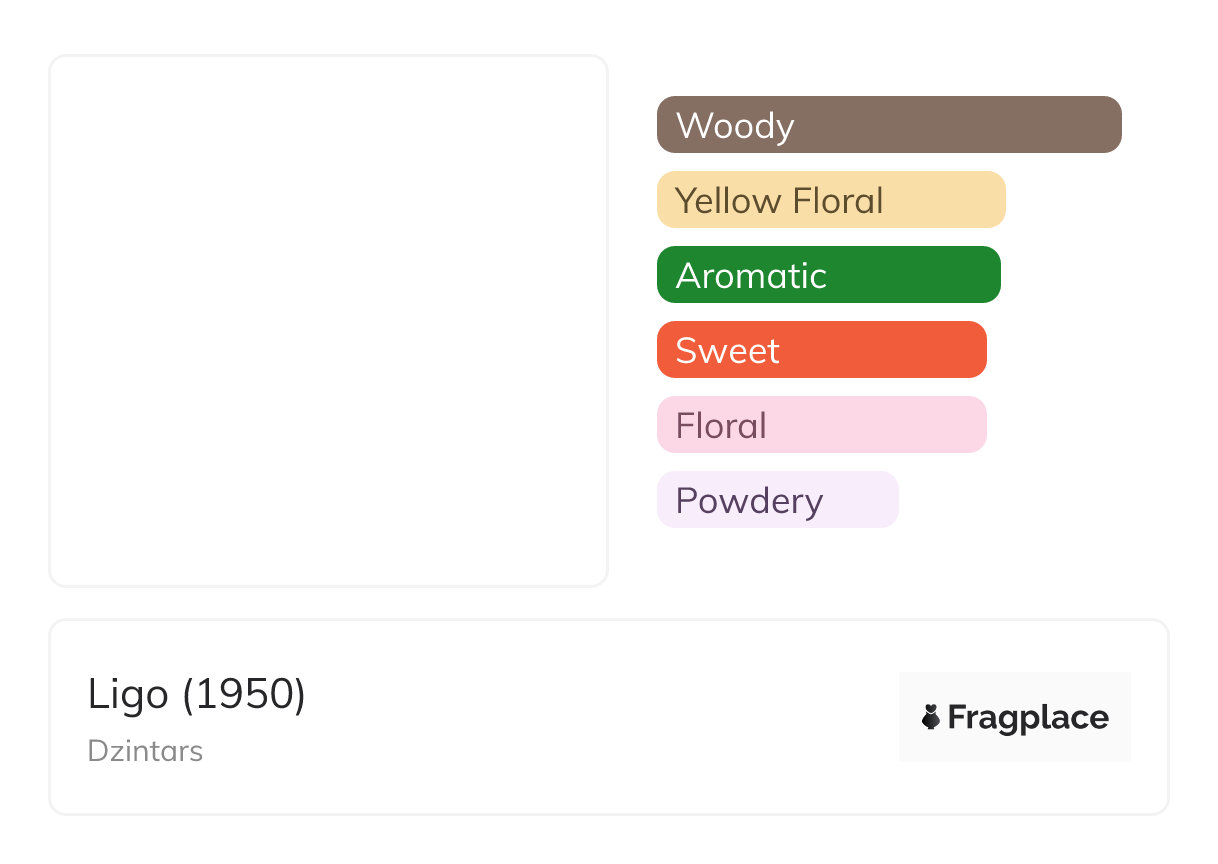This screenshot has width=1218, height=864.
Task: Open the Ligo (1950) fragrance title
Action: [x=197, y=694]
